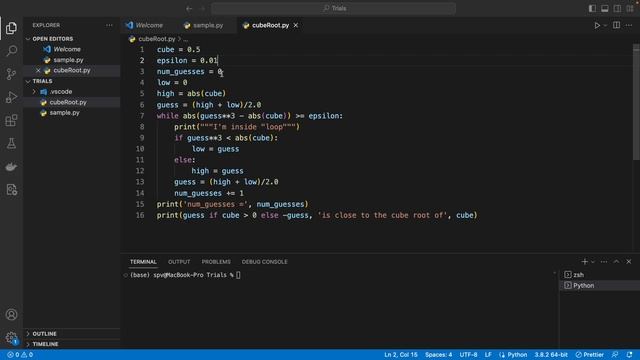Open the notifications bell icon
The width and height of the screenshot is (640, 360).
pos(629,355)
